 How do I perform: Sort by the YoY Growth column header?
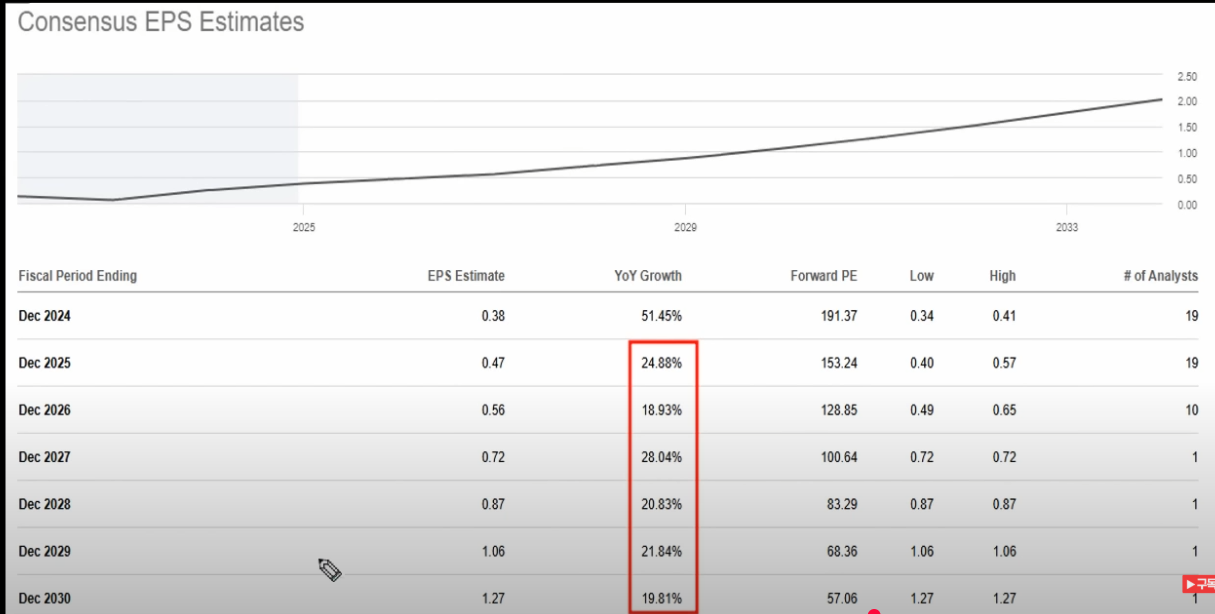(x=648, y=276)
